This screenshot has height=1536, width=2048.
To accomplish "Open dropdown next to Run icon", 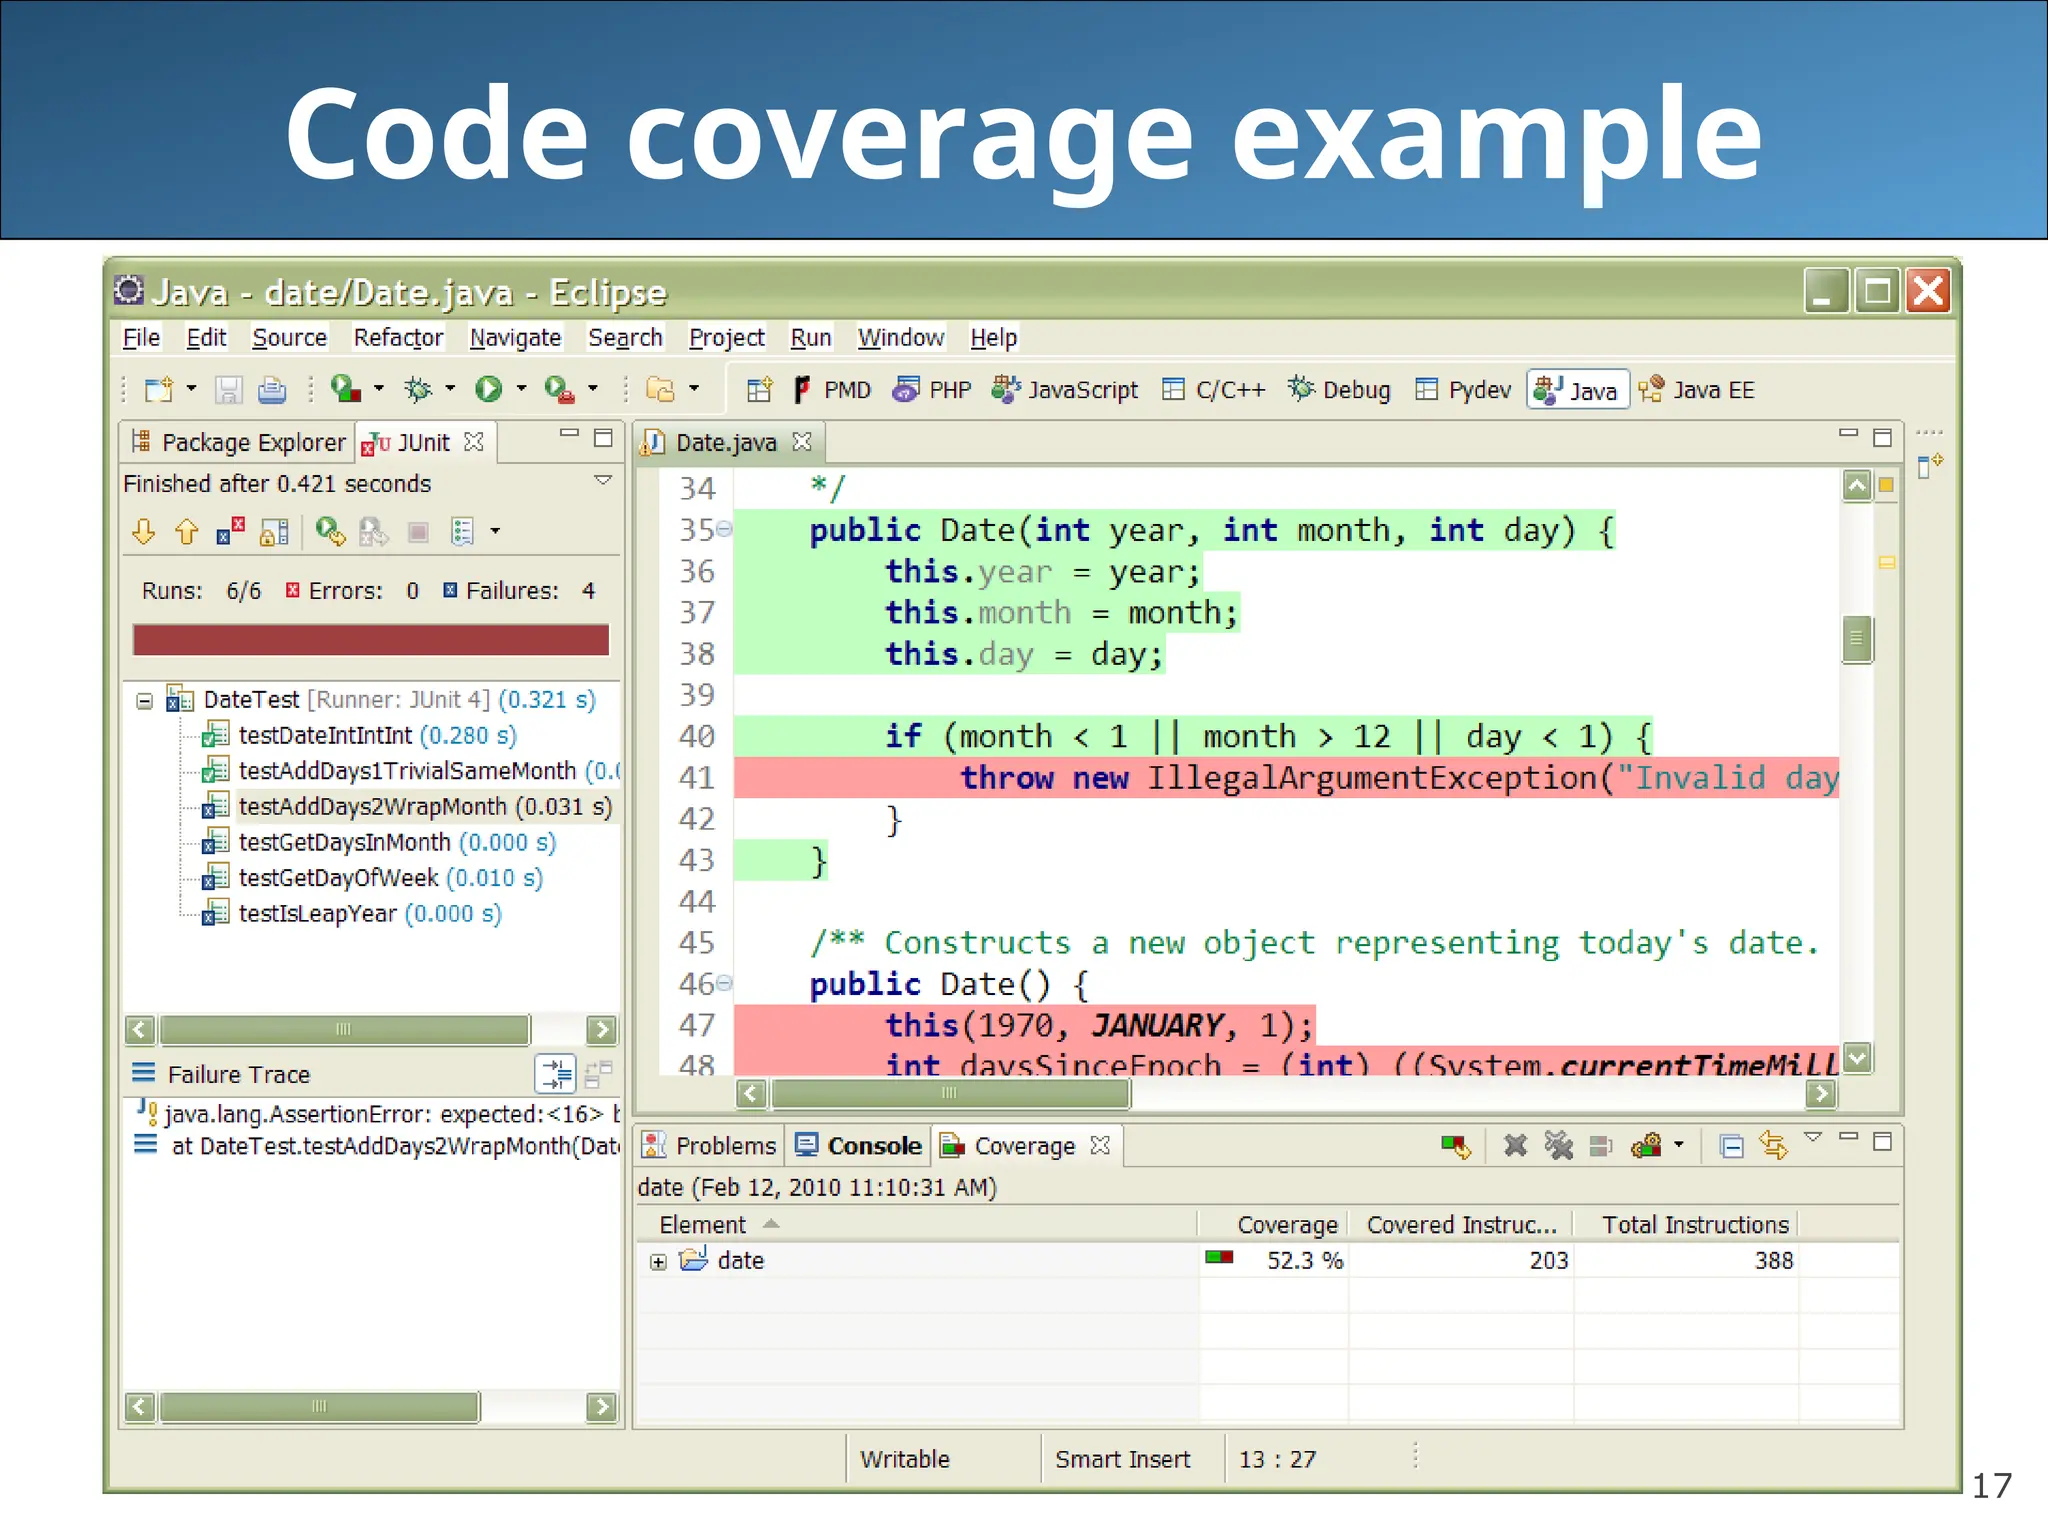I will click(x=521, y=389).
